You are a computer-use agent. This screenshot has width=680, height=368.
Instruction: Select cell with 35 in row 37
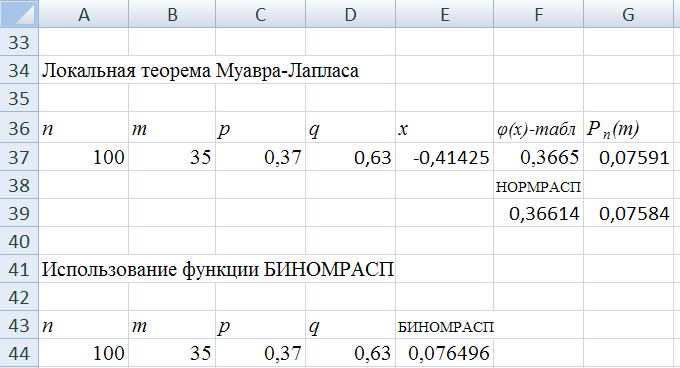pyautogui.click(x=172, y=156)
